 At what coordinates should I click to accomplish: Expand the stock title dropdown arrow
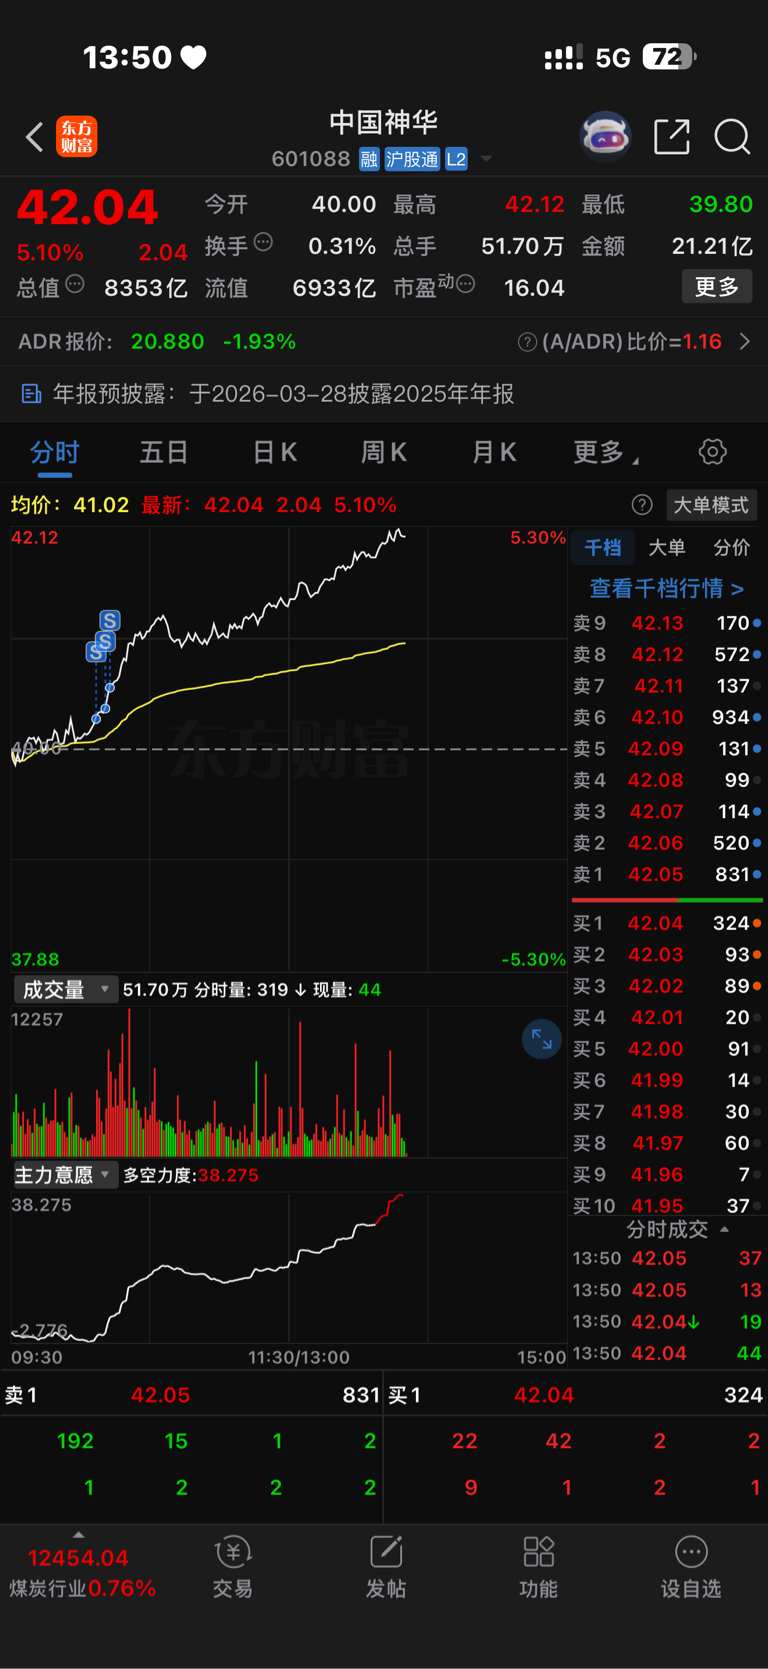pos(486,159)
